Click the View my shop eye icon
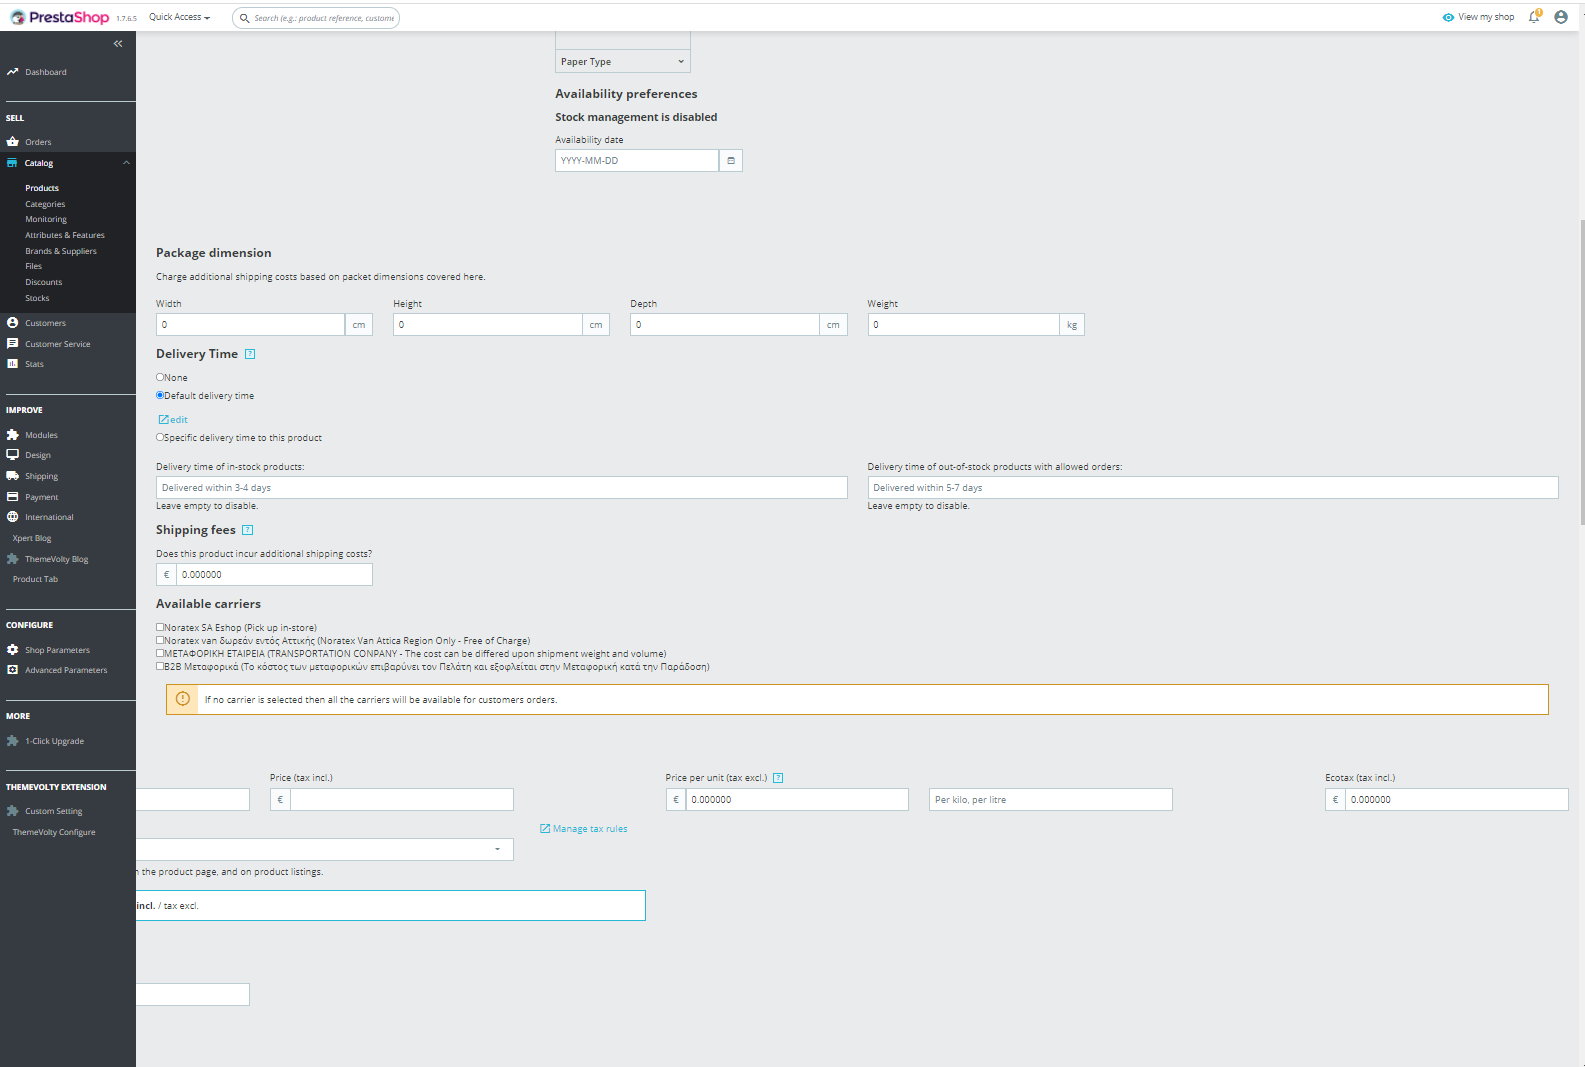The image size is (1585, 1067). pos(1448,17)
